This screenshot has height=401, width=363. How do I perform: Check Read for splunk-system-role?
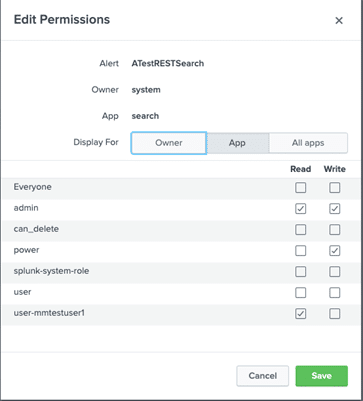[x=301, y=272]
